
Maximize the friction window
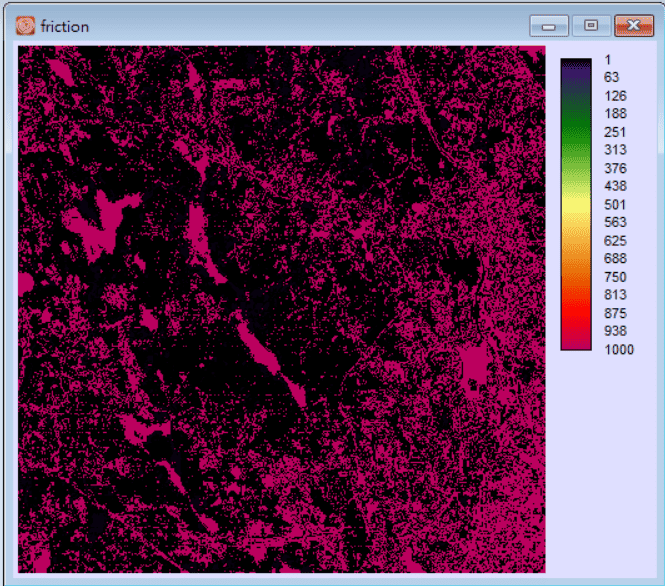click(x=591, y=26)
